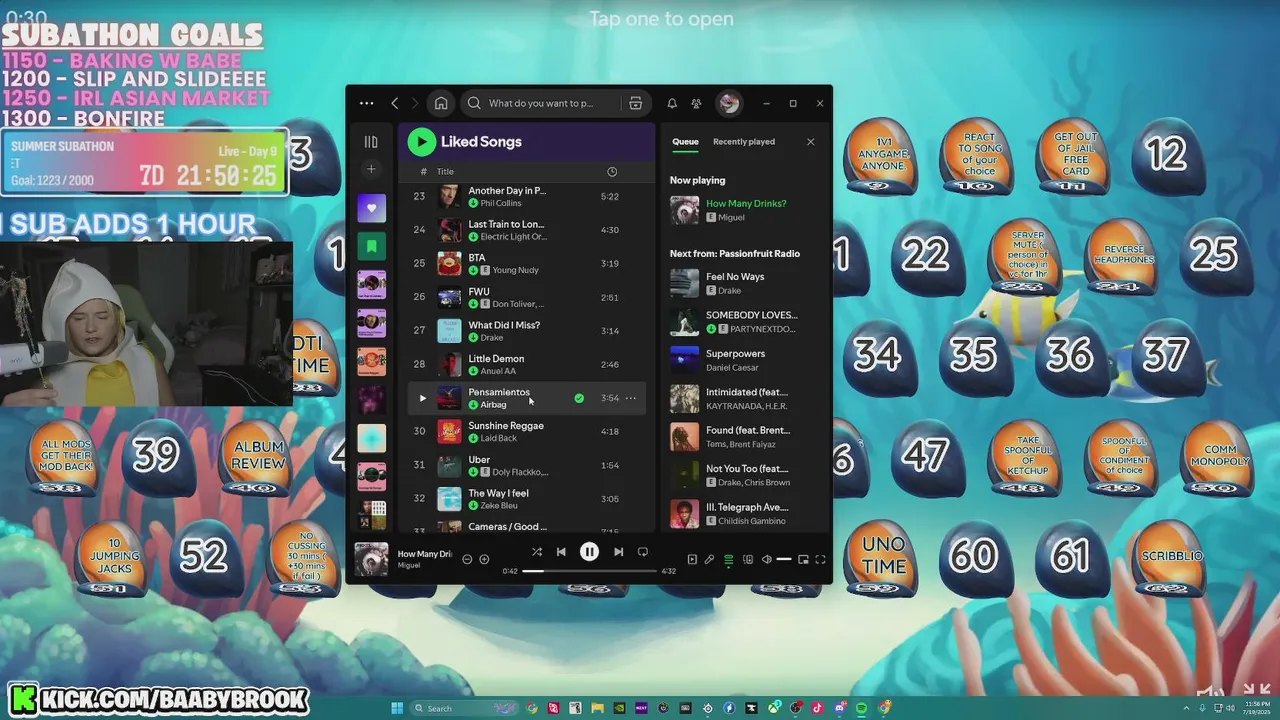Viewport: 1280px width, 720px height.
Task: Select the FWU track by Don Toliver
Action: tap(526, 297)
